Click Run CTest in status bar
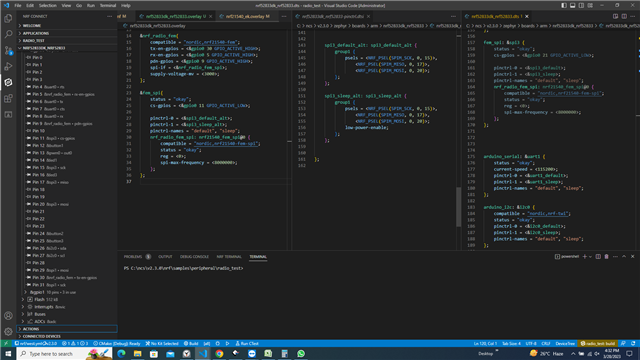The width and height of the screenshot is (640, 360). pyautogui.click(x=247, y=344)
